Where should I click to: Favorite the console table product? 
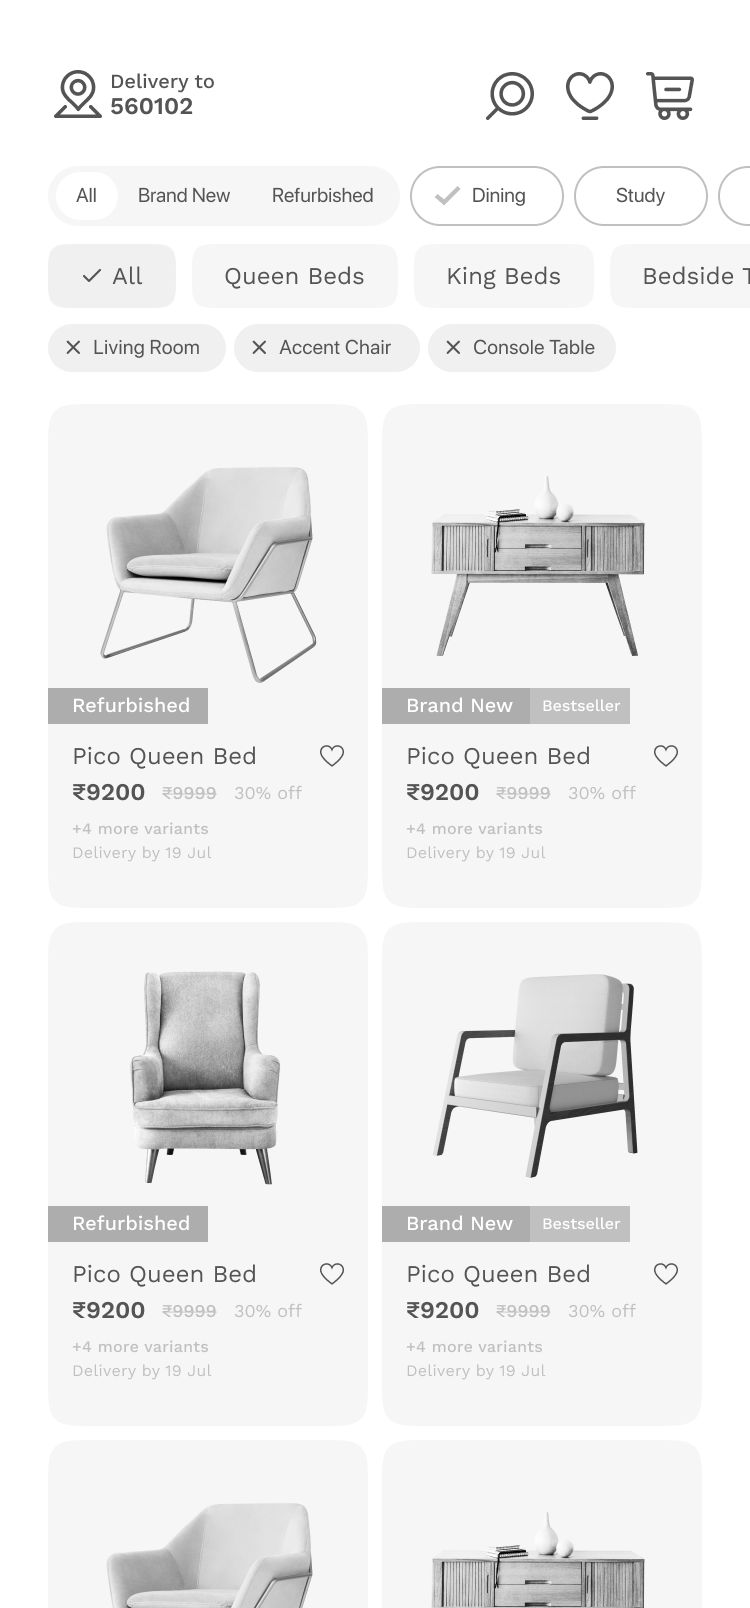(x=666, y=756)
